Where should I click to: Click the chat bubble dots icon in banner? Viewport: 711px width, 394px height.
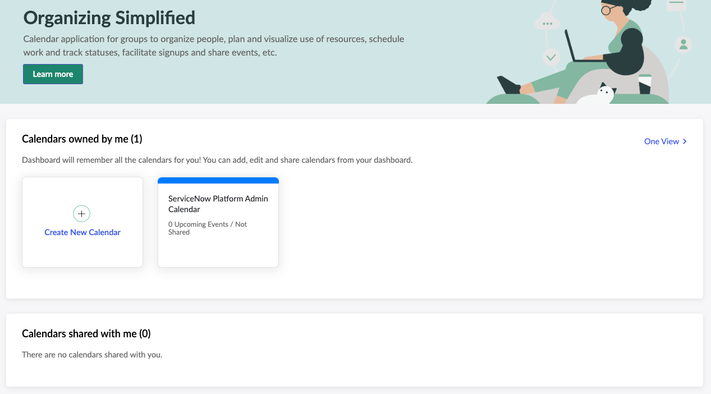(547, 23)
